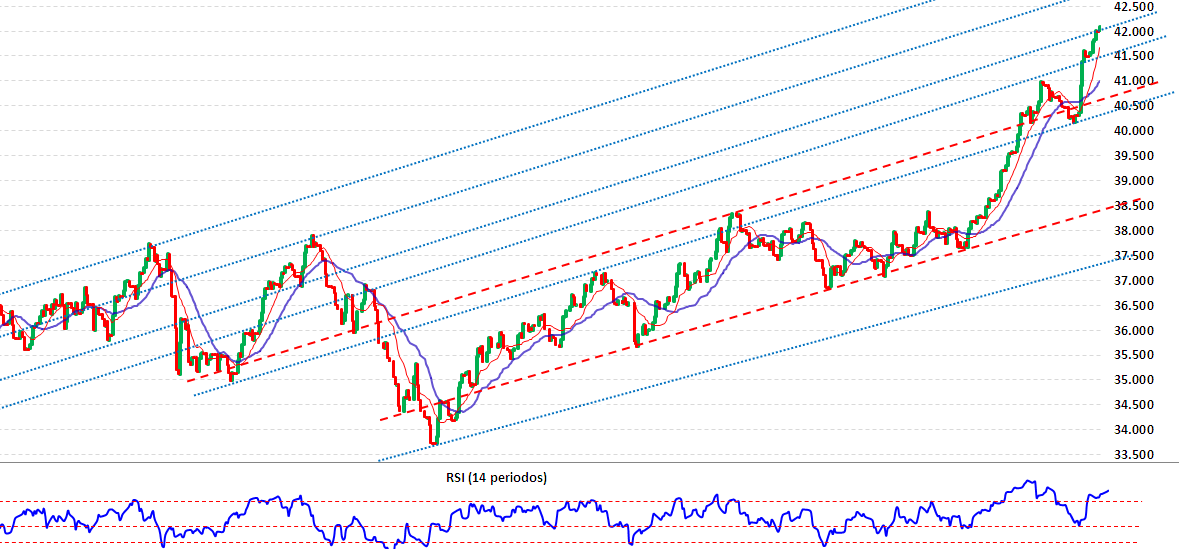
Task: Click the 37.000 price axis label
Action: (1135, 280)
